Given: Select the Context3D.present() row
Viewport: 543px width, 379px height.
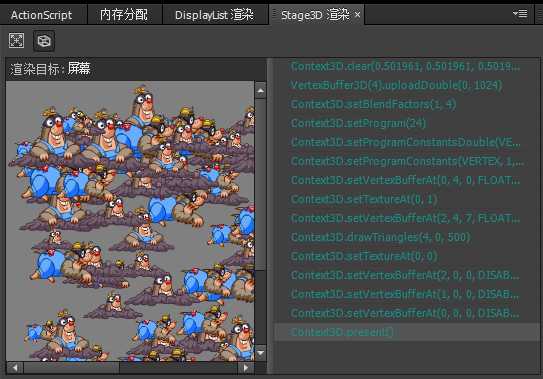Looking at the screenshot, I should [x=407, y=332].
